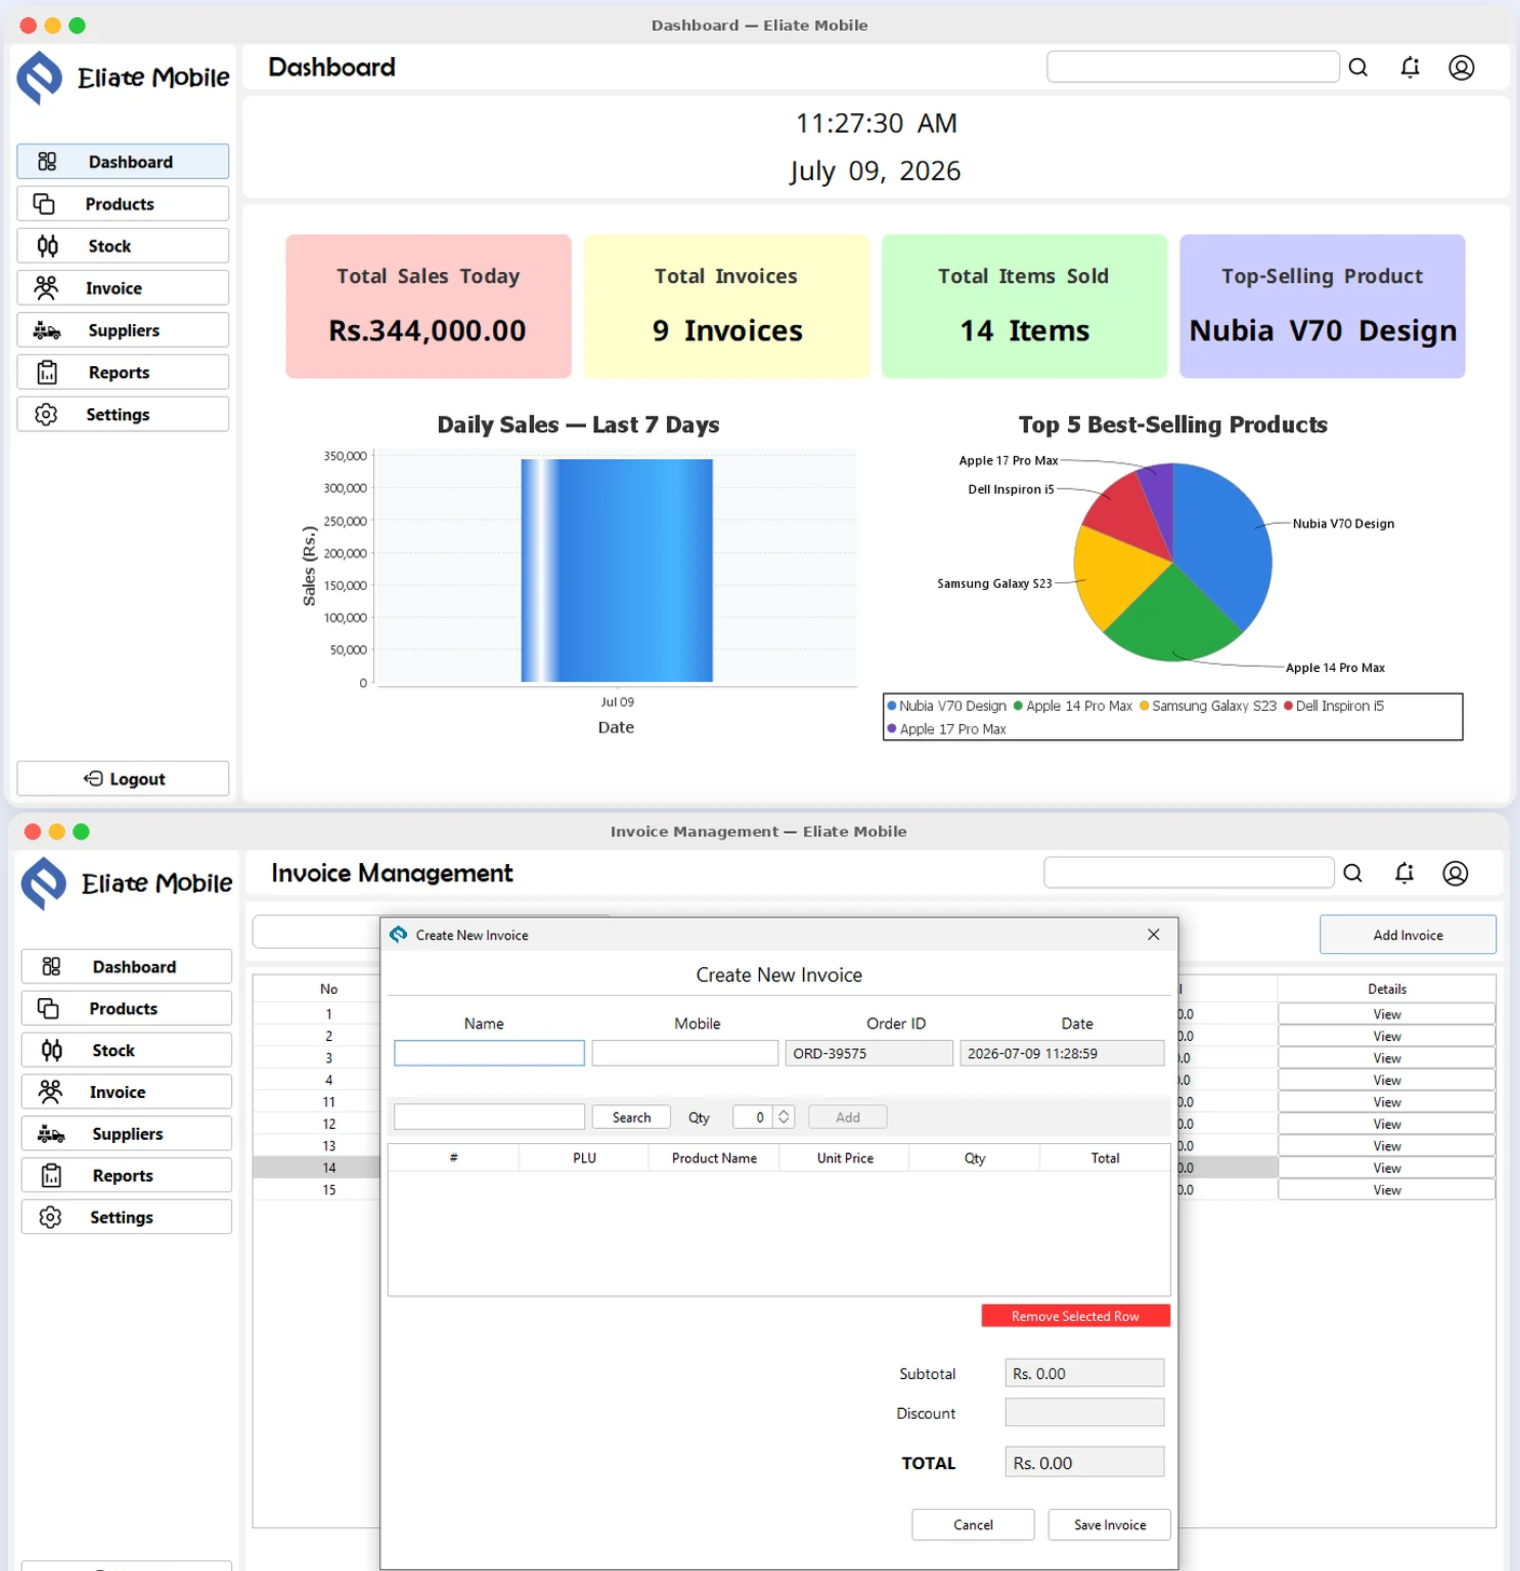Click Suppliers truck icon in Dashboard window sidebar
This screenshot has height=1571, width=1520.
(x=47, y=330)
